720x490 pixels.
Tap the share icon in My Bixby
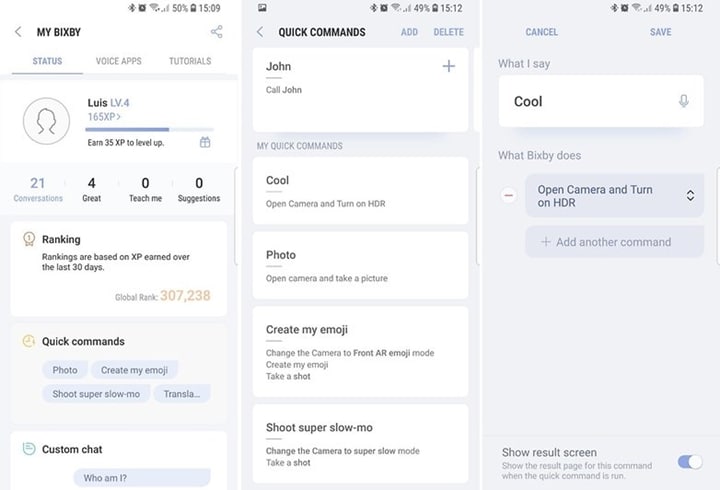(217, 32)
